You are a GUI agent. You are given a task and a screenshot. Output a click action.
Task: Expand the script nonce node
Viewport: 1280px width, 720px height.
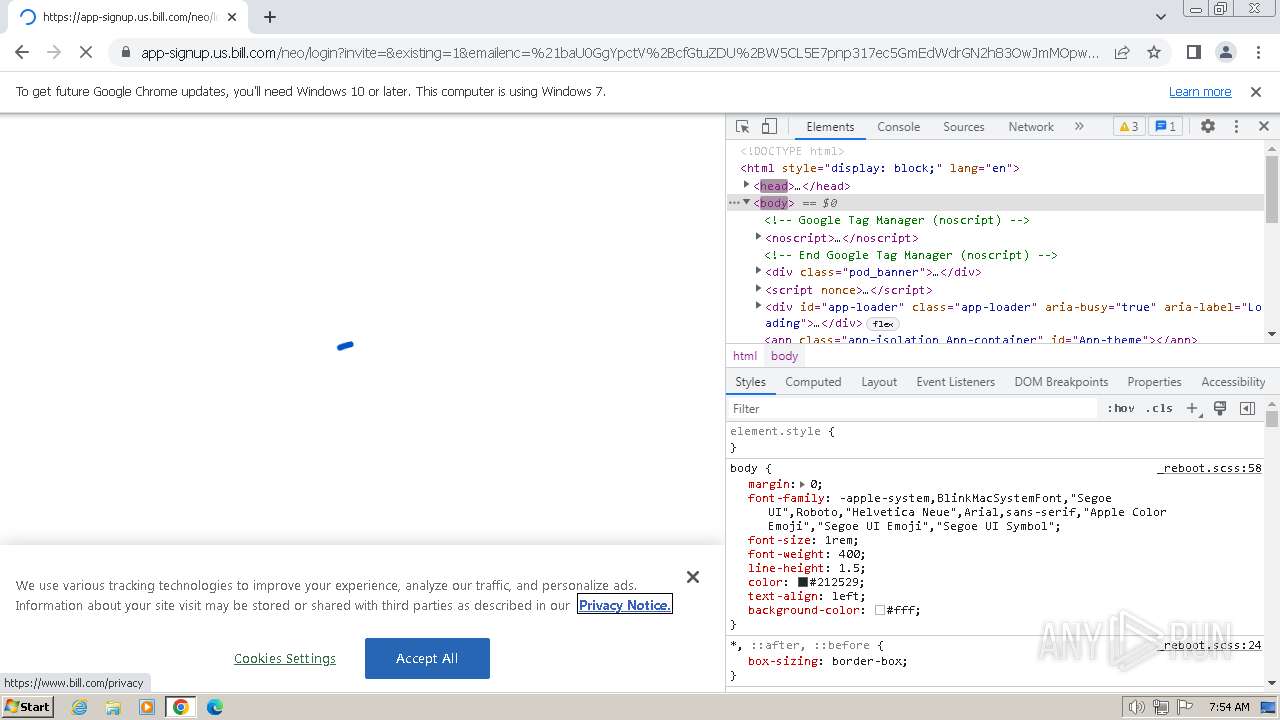click(x=758, y=289)
